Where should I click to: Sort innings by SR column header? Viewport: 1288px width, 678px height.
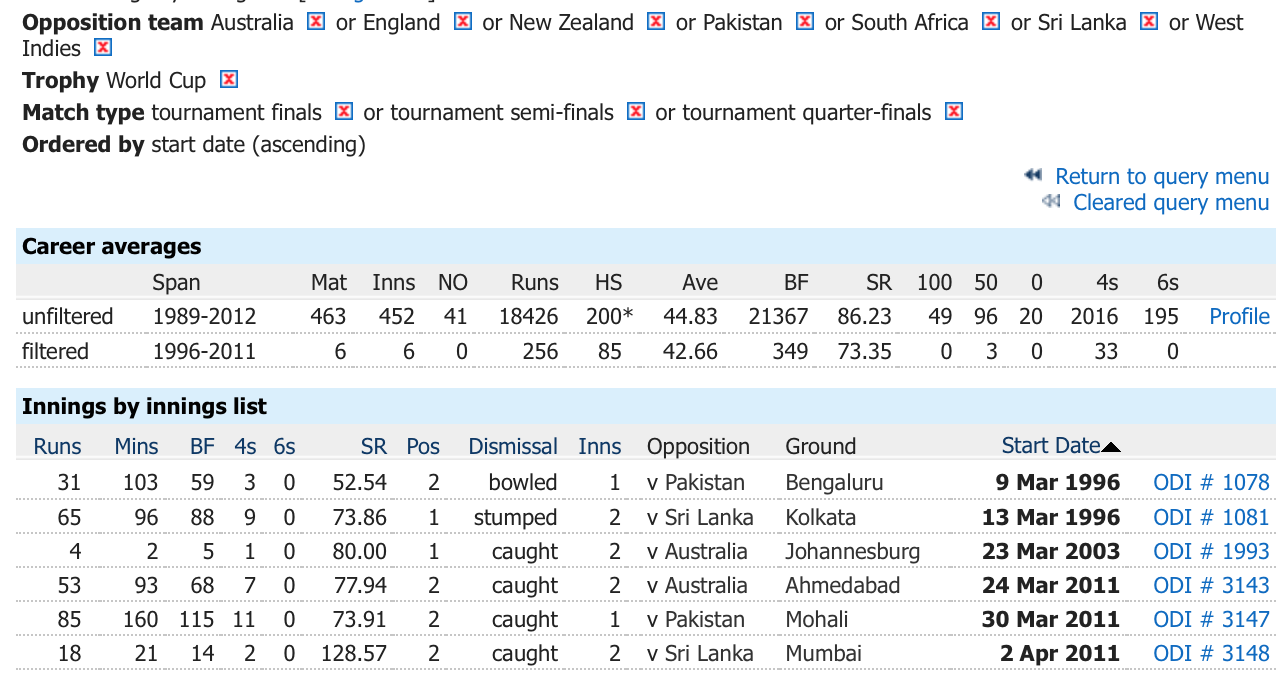click(374, 446)
